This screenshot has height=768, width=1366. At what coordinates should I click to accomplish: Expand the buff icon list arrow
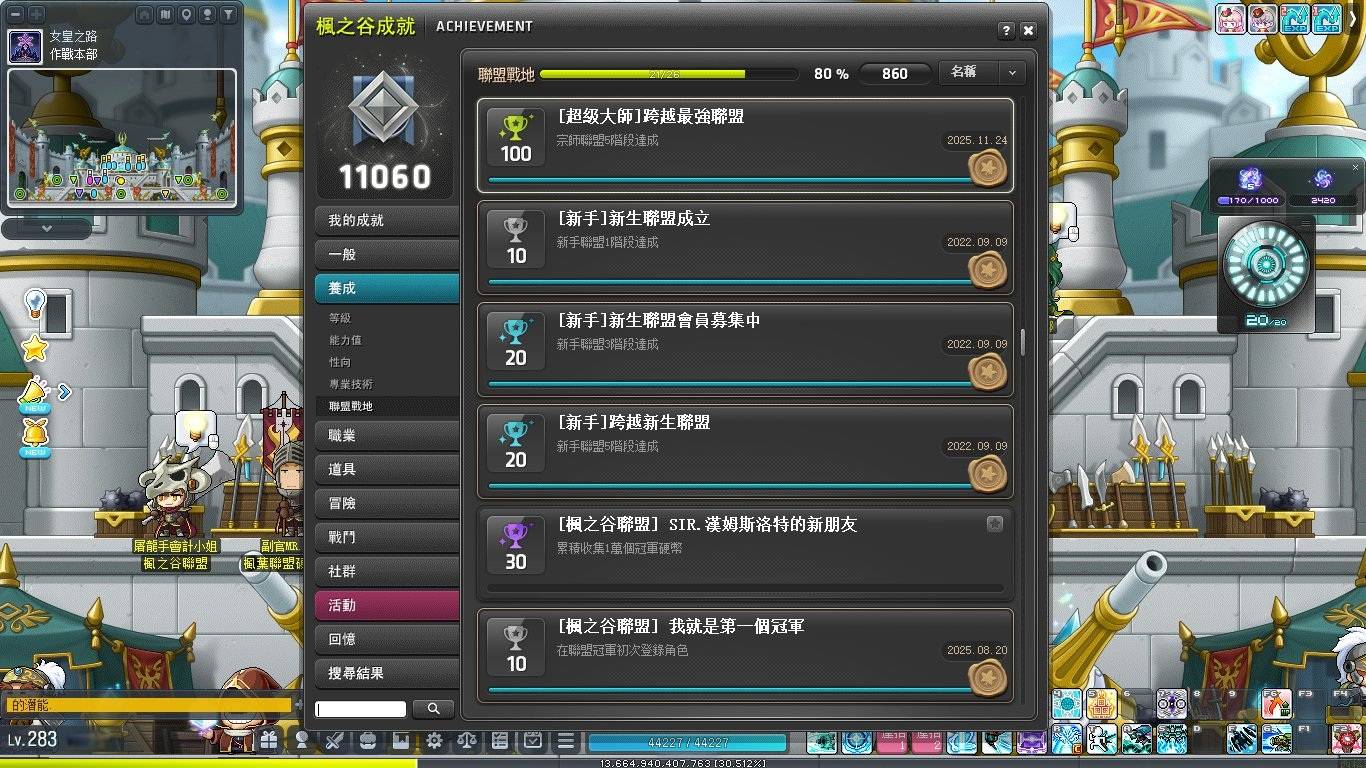point(65,392)
